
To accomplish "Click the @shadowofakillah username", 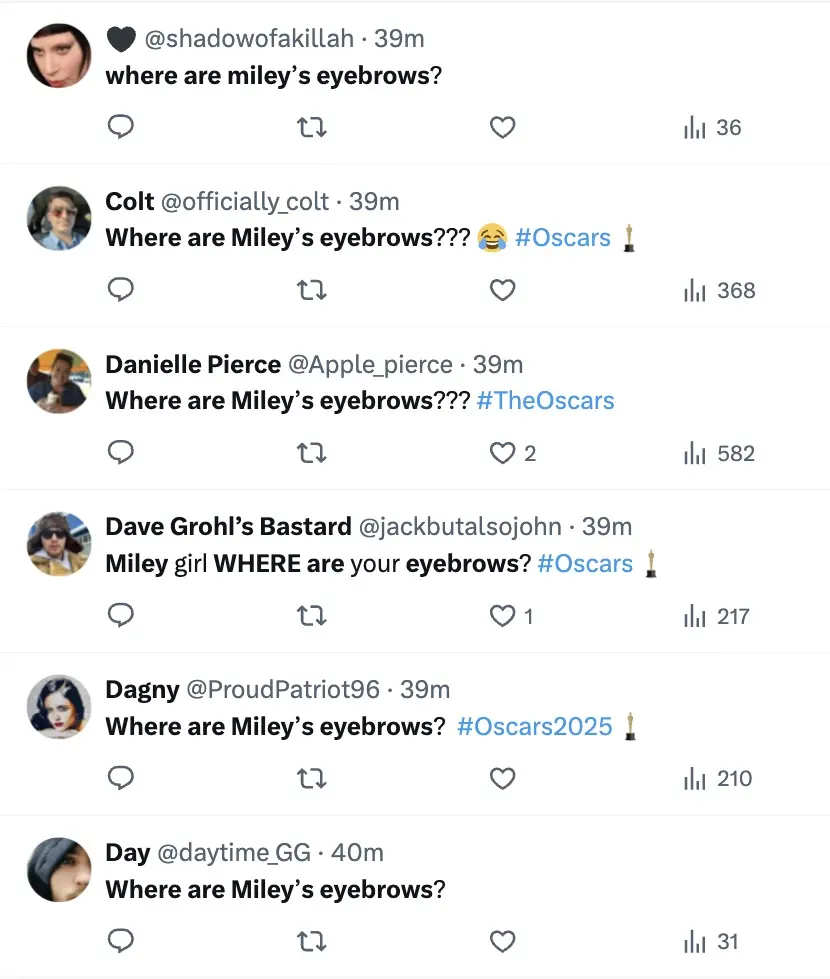I will (249, 39).
